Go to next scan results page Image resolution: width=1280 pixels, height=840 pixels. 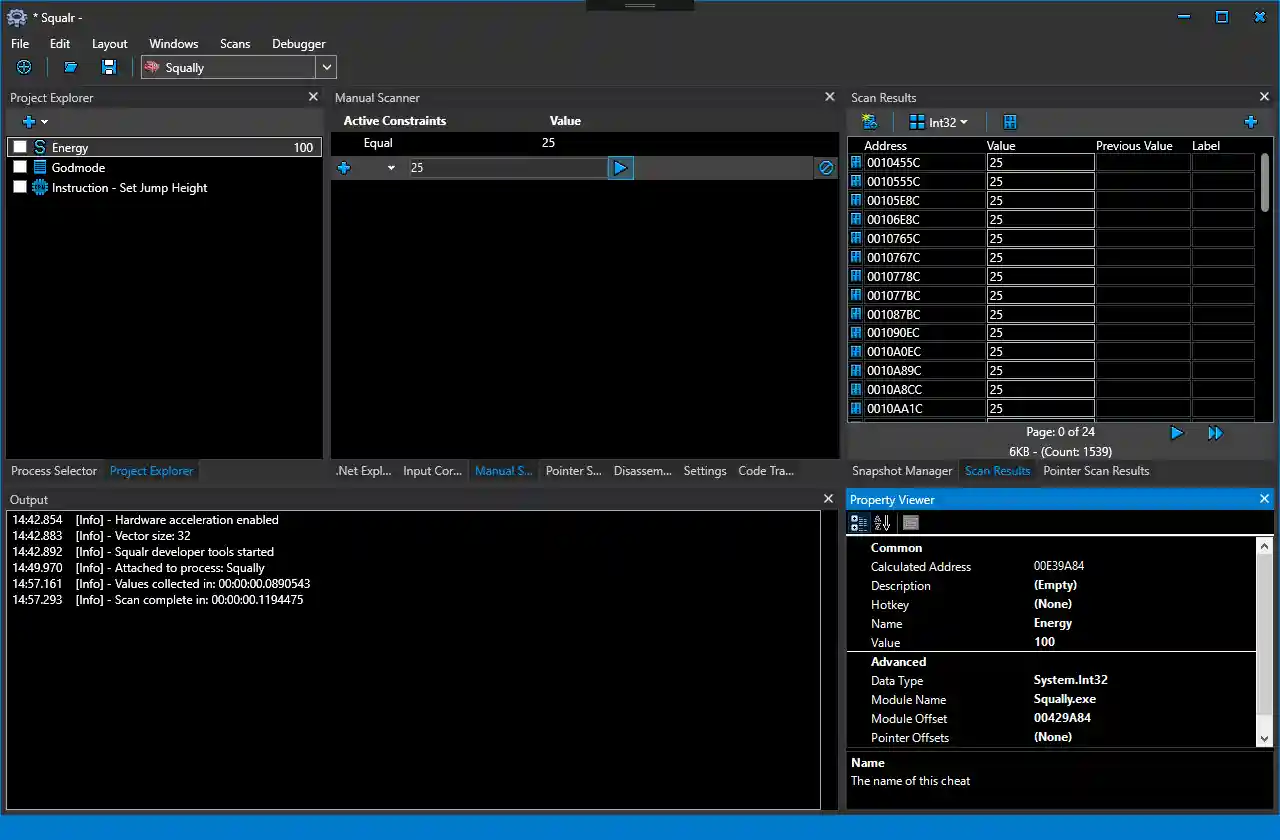coord(1177,433)
